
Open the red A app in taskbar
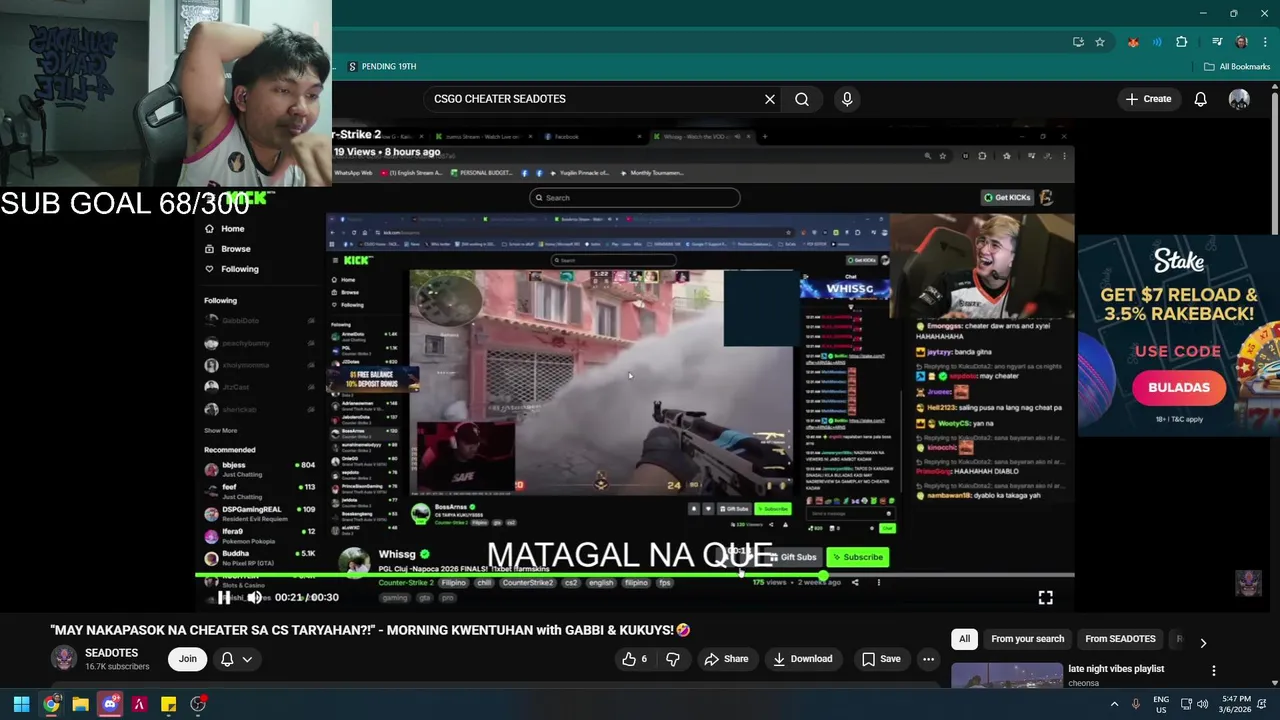pos(139,704)
